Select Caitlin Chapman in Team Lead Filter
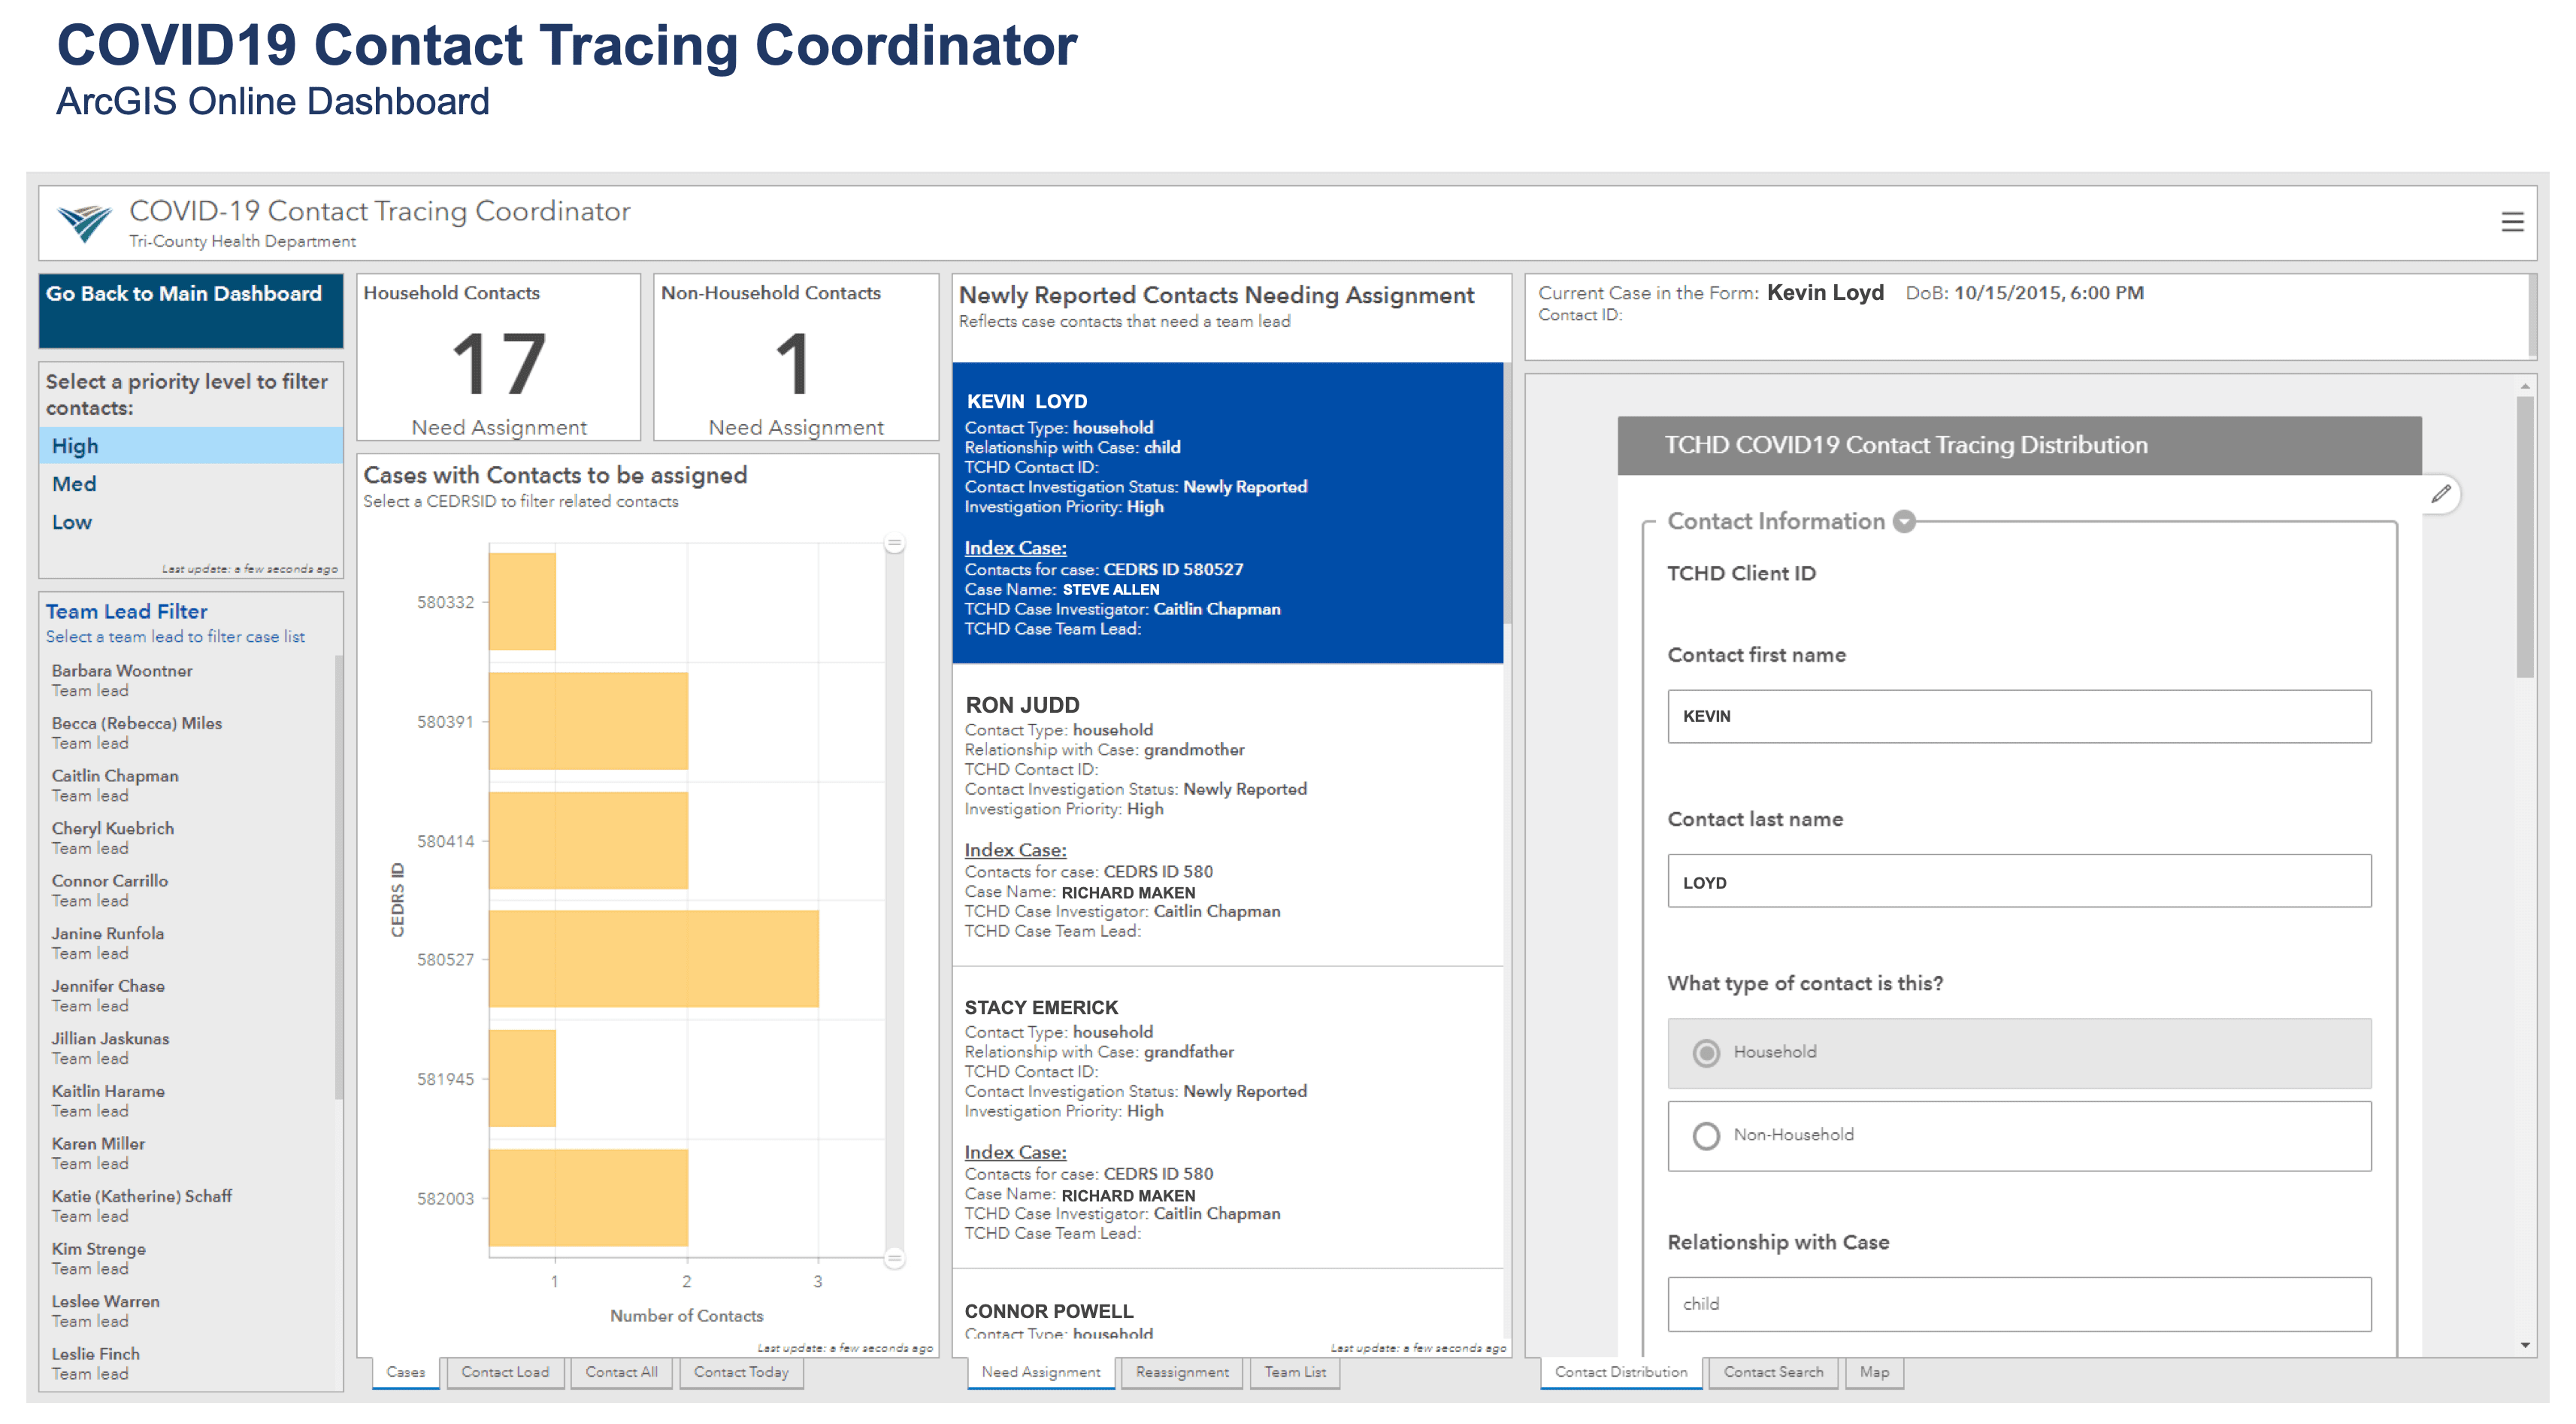The width and height of the screenshot is (2576, 1424). (x=115, y=776)
